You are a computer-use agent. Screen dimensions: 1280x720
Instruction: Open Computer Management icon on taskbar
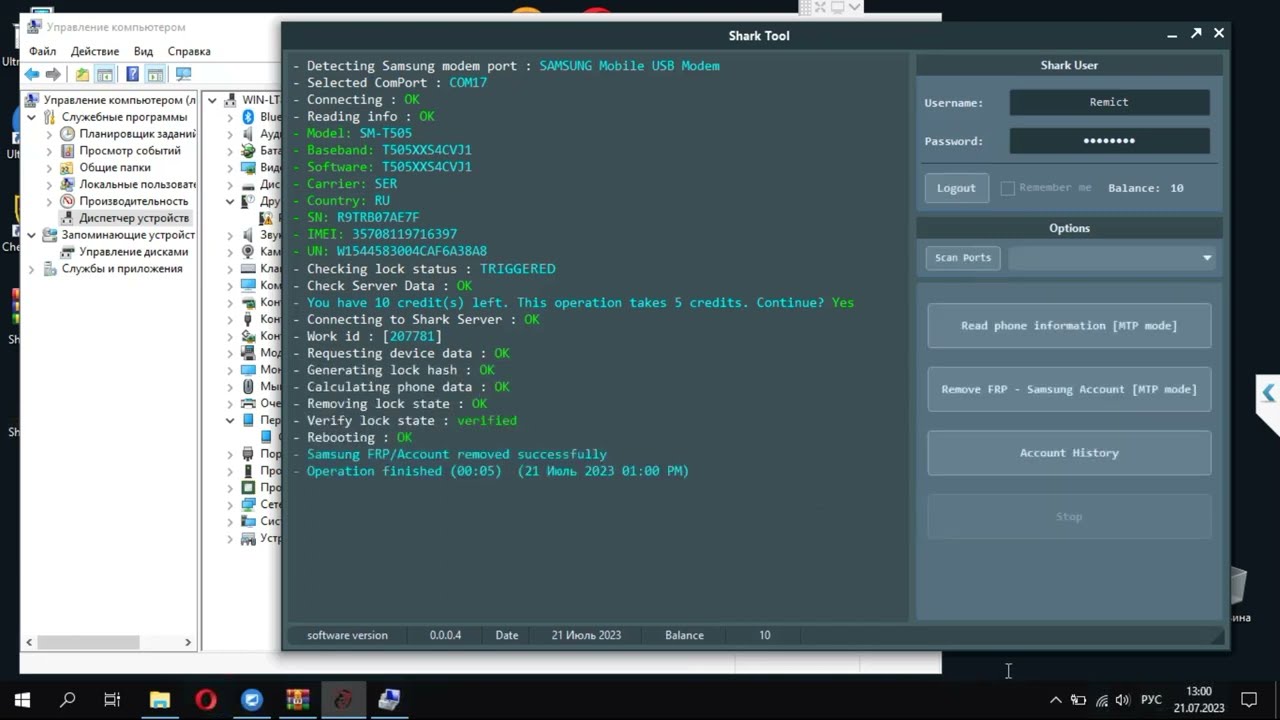point(389,700)
